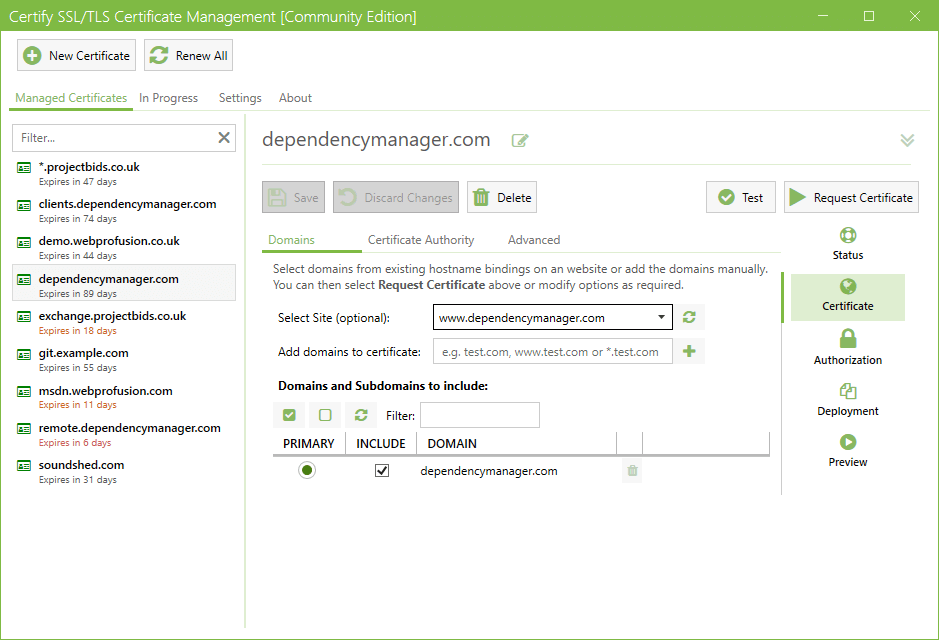Select the Primary domain radio button
Viewport: 939px width, 640px height.
[307, 471]
